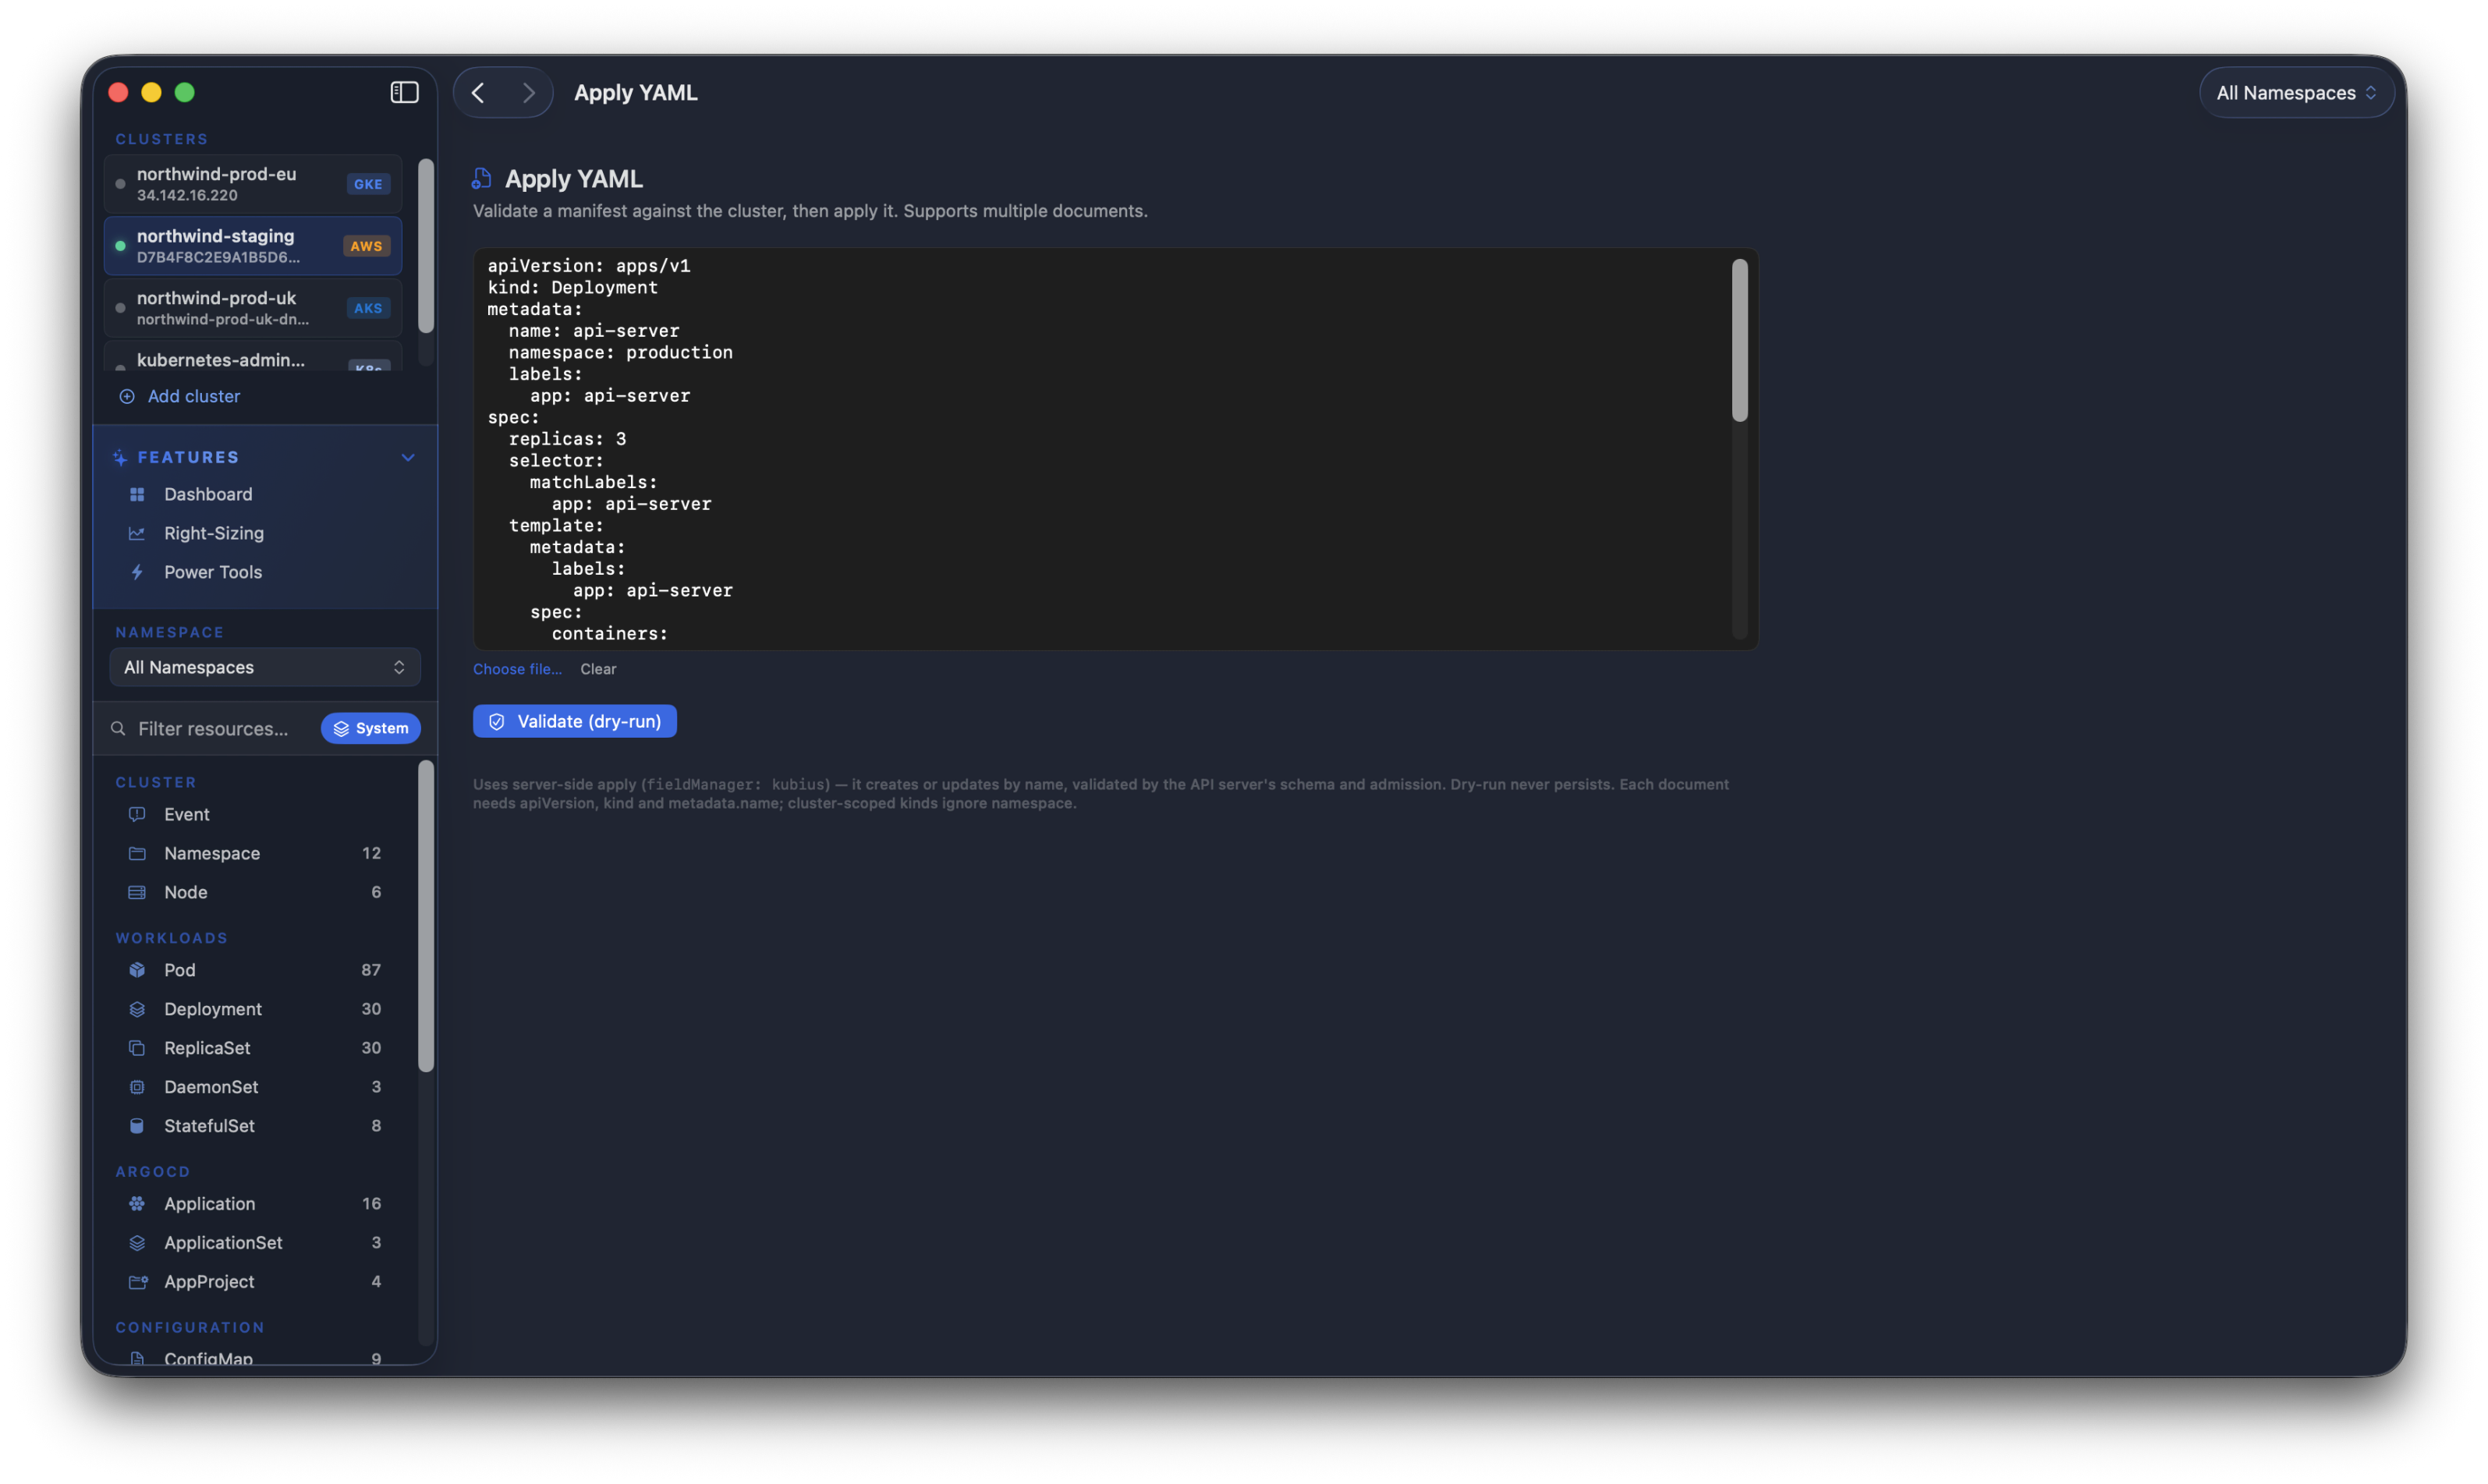The image size is (2488, 1484).
Task: Collapse the Features section chevron
Action: tap(408, 457)
